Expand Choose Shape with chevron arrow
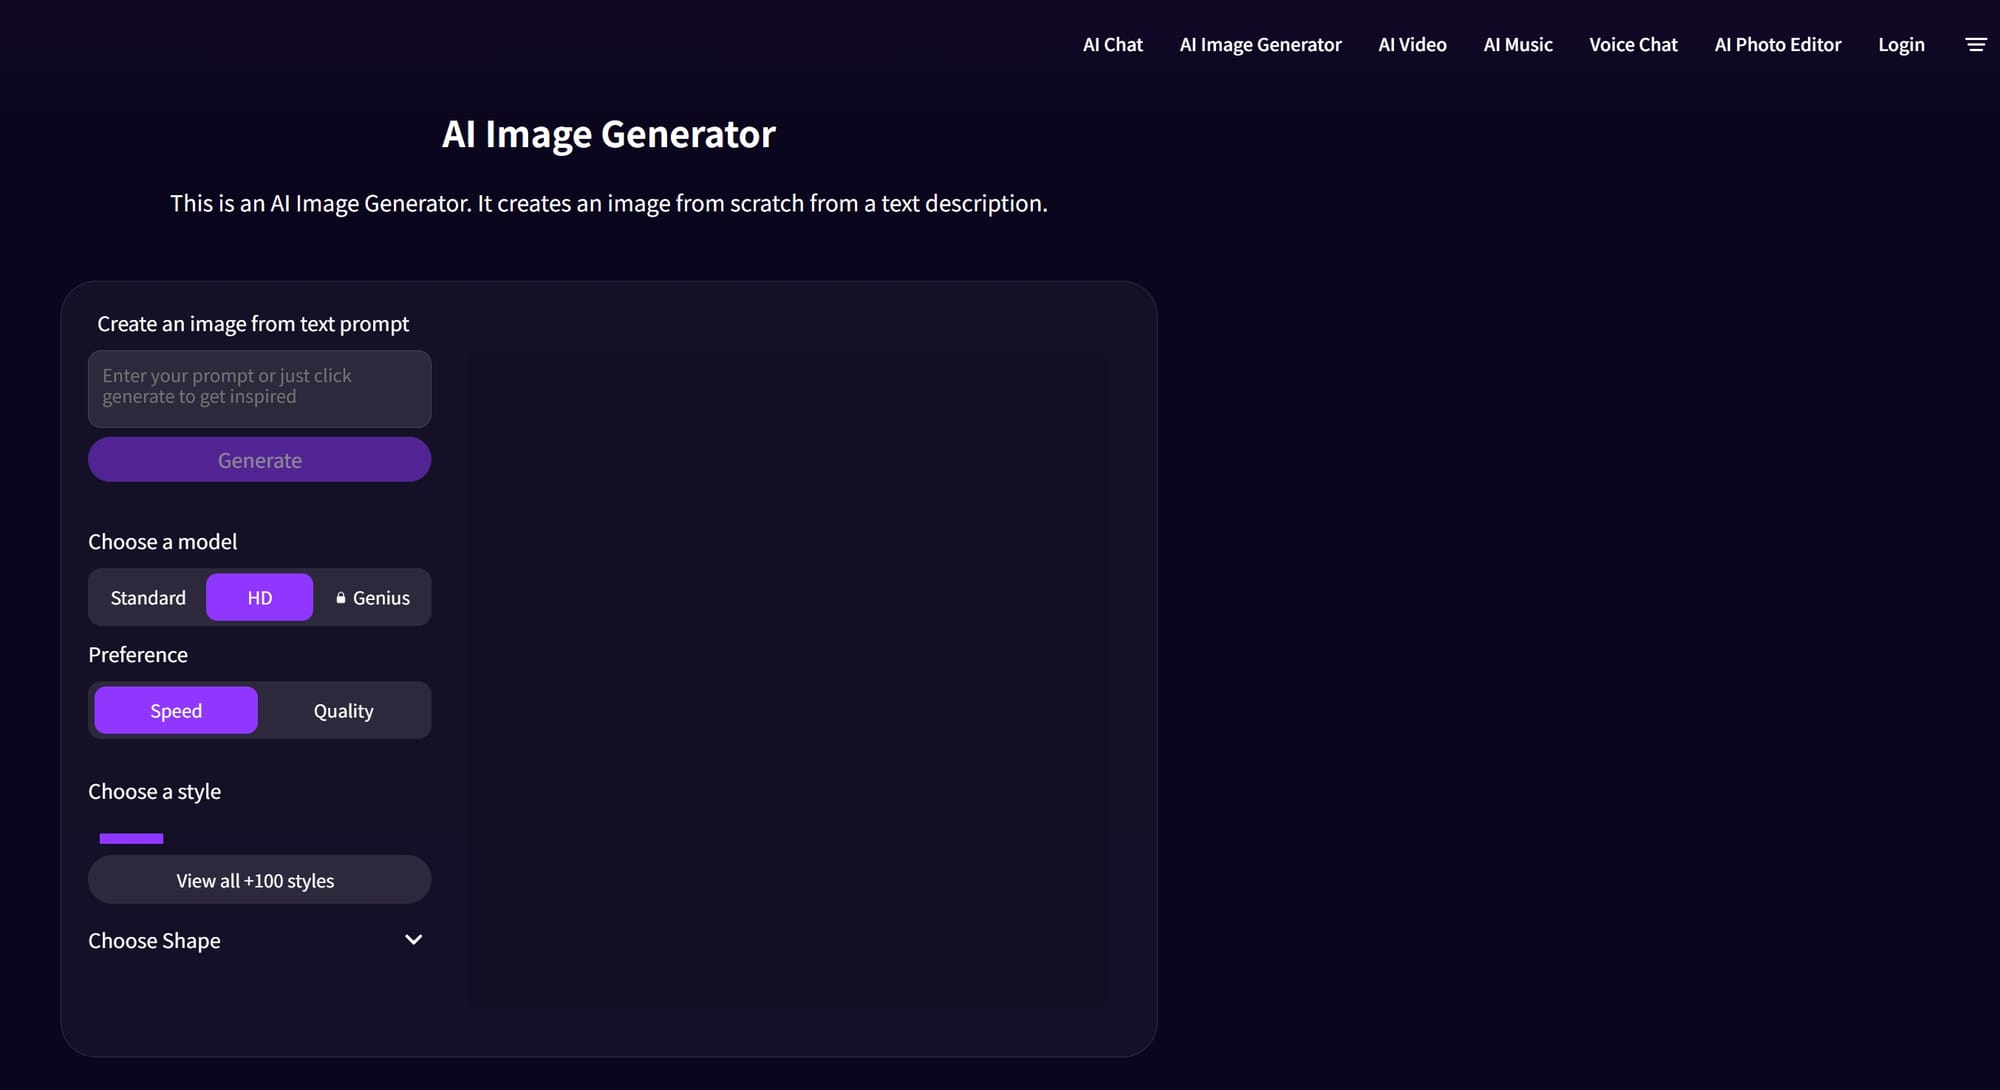 tap(413, 940)
